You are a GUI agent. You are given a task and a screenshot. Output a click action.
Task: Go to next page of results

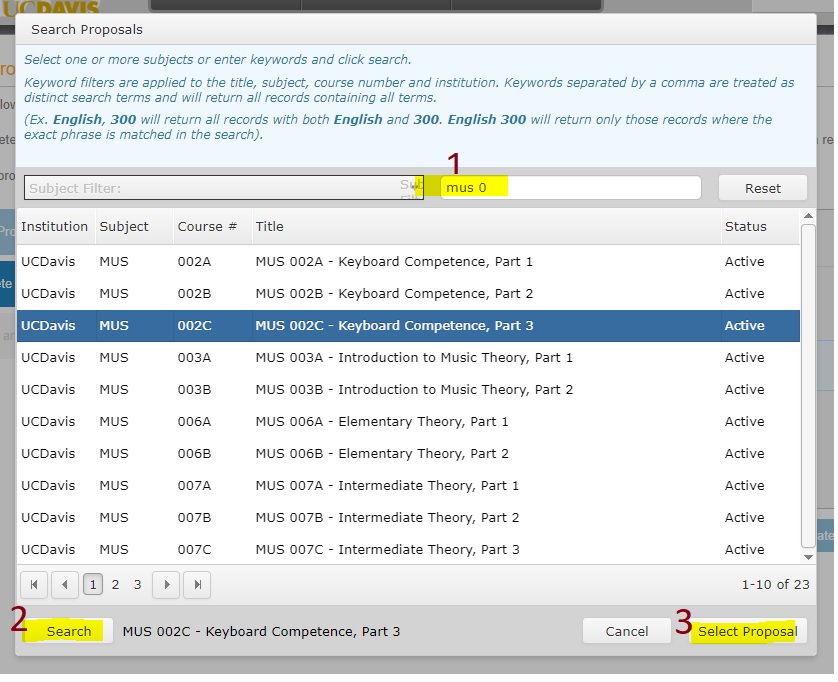tap(167, 587)
